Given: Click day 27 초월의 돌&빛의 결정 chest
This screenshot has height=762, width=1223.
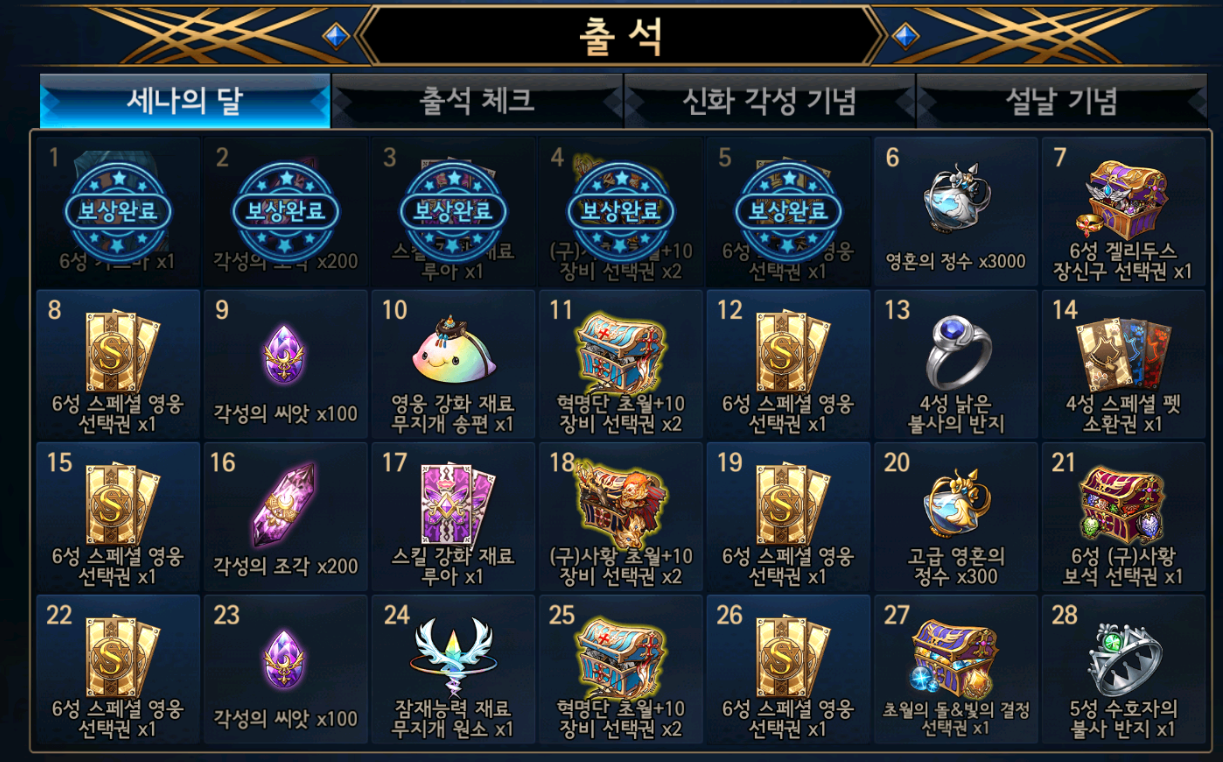Looking at the screenshot, I should (x=955, y=670).
